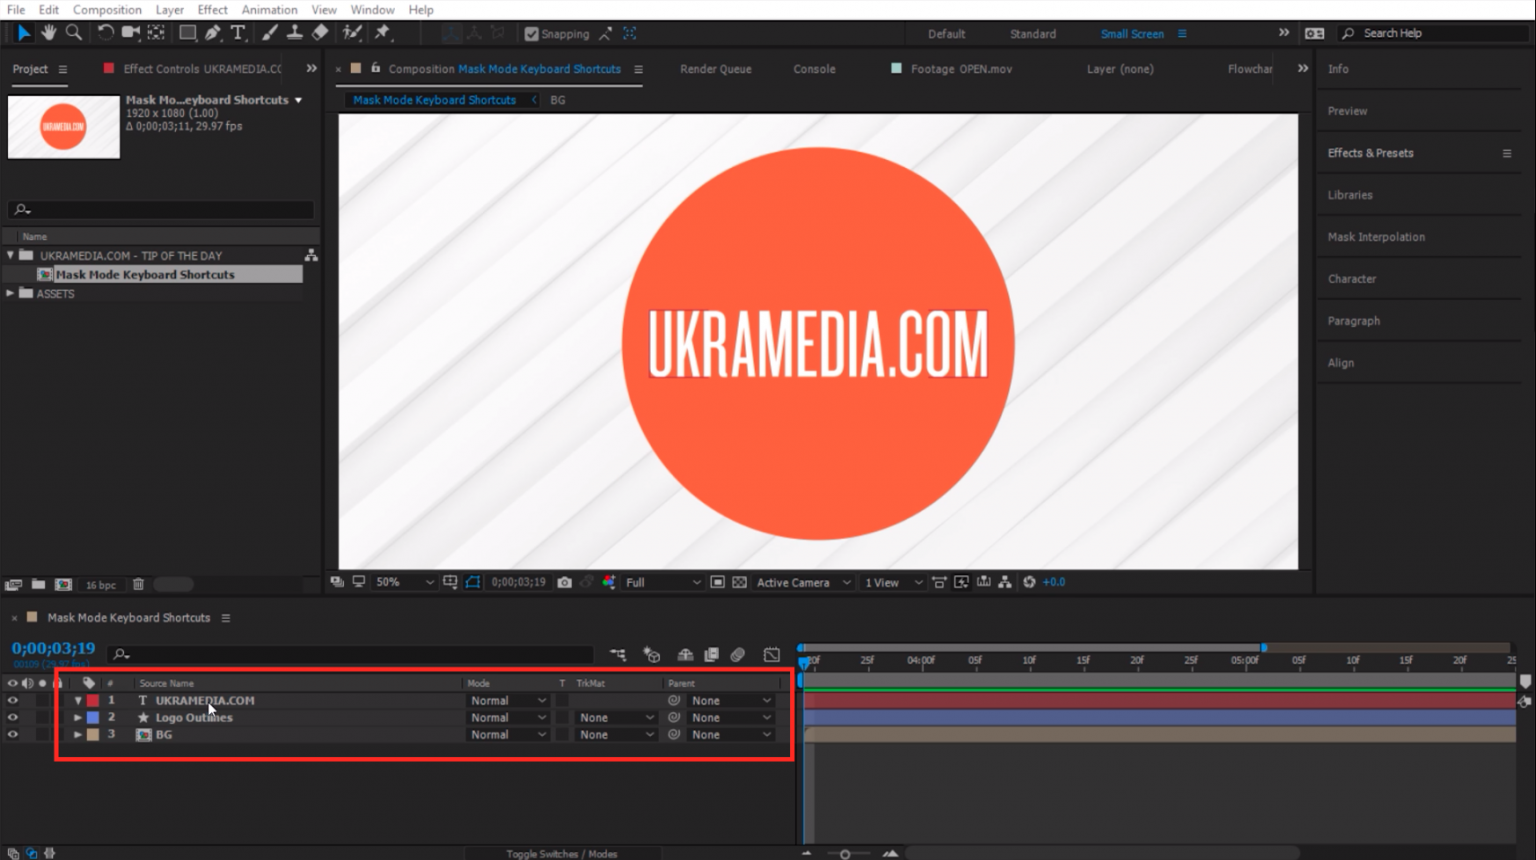1536x860 pixels.
Task: Select the Pan Behind anchor point tool
Action: point(156,33)
